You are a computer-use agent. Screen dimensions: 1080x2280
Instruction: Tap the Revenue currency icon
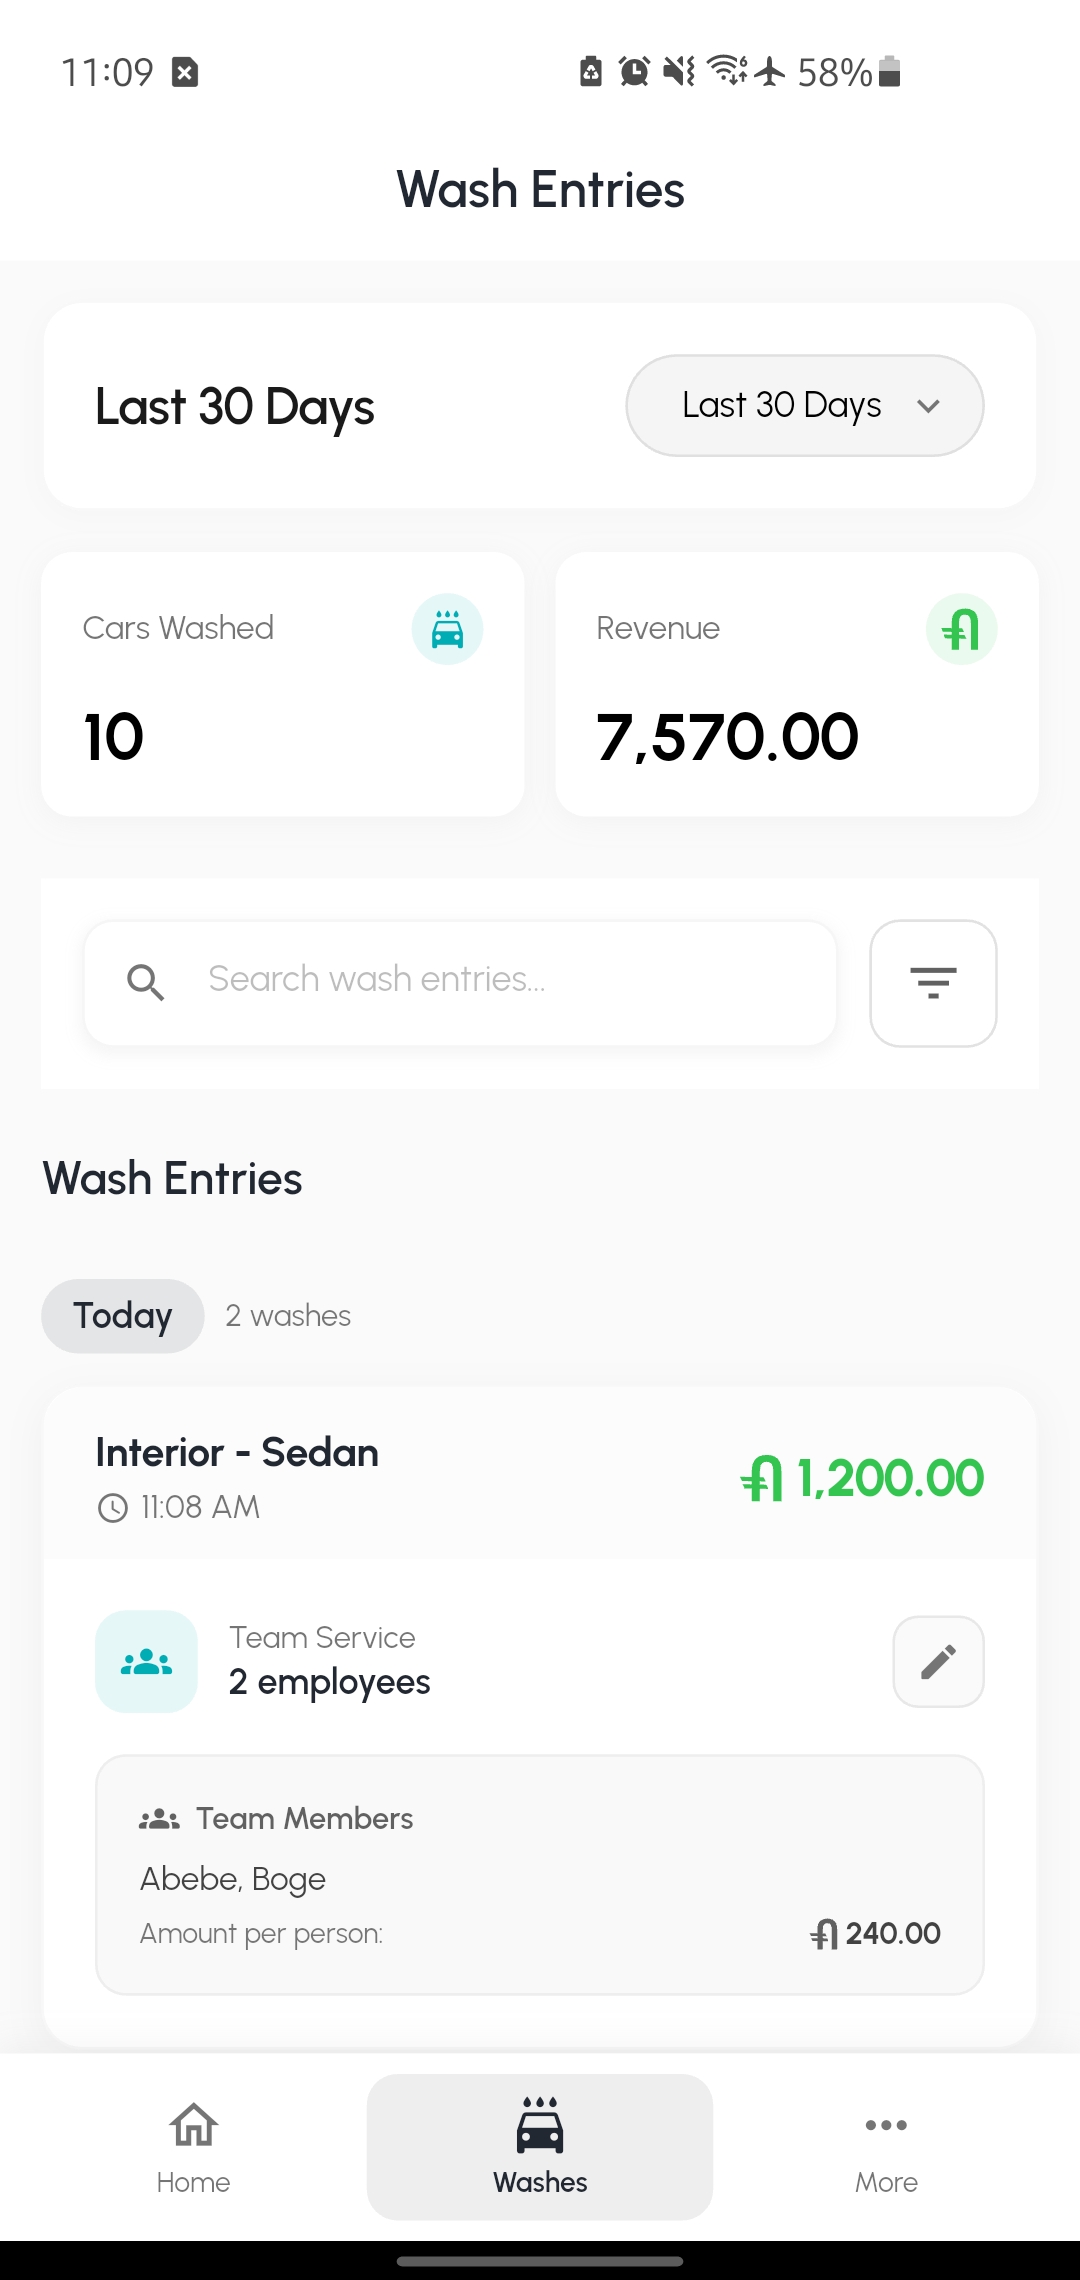coord(961,630)
